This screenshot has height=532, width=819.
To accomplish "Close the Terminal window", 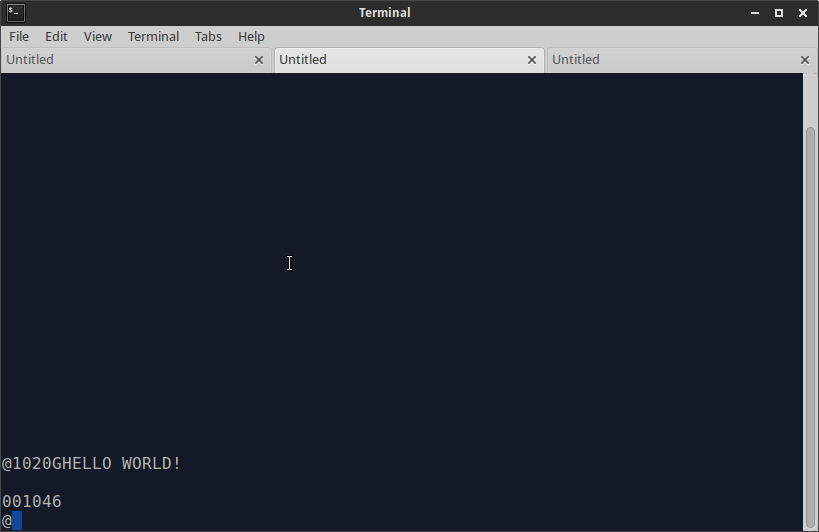I will pos(802,13).
